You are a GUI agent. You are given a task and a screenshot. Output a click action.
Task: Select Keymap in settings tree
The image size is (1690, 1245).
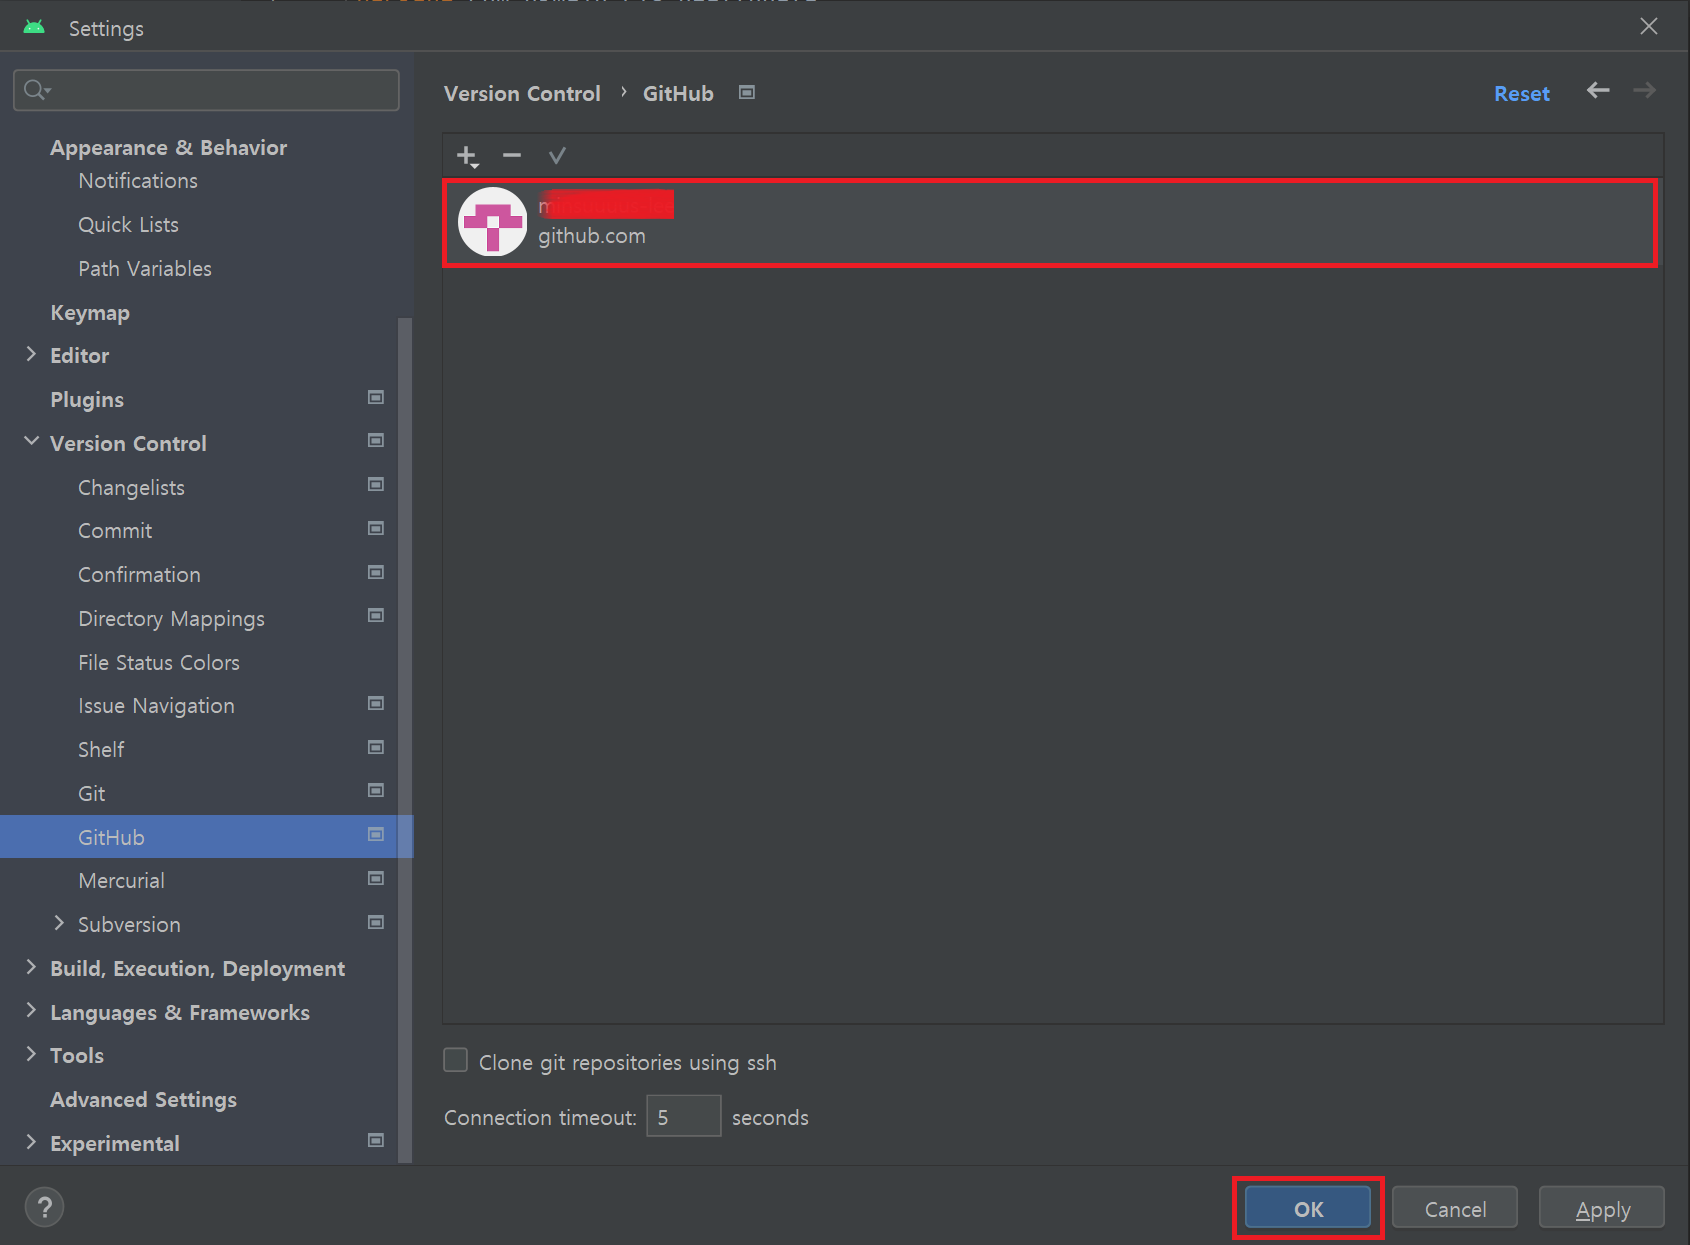coord(90,313)
